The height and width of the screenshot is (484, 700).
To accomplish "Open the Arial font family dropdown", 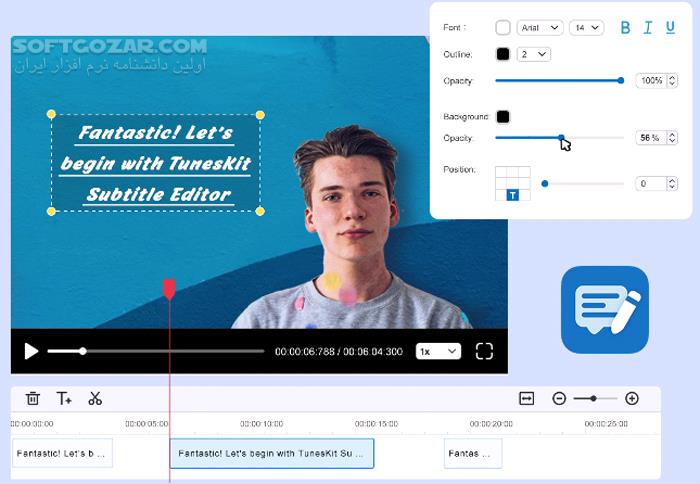I will pos(540,28).
